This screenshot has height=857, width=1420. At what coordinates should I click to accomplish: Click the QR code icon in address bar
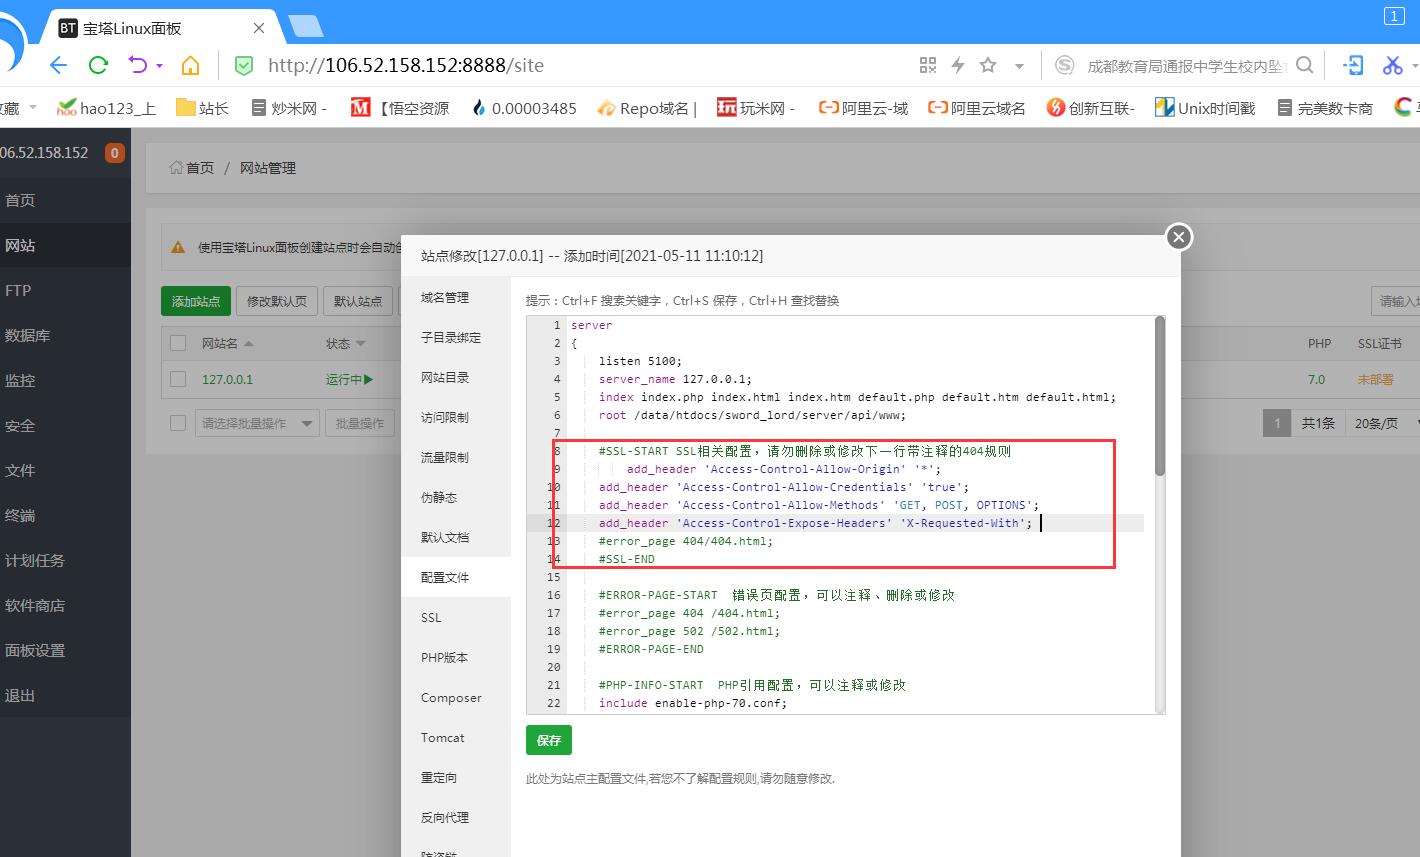click(x=928, y=66)
